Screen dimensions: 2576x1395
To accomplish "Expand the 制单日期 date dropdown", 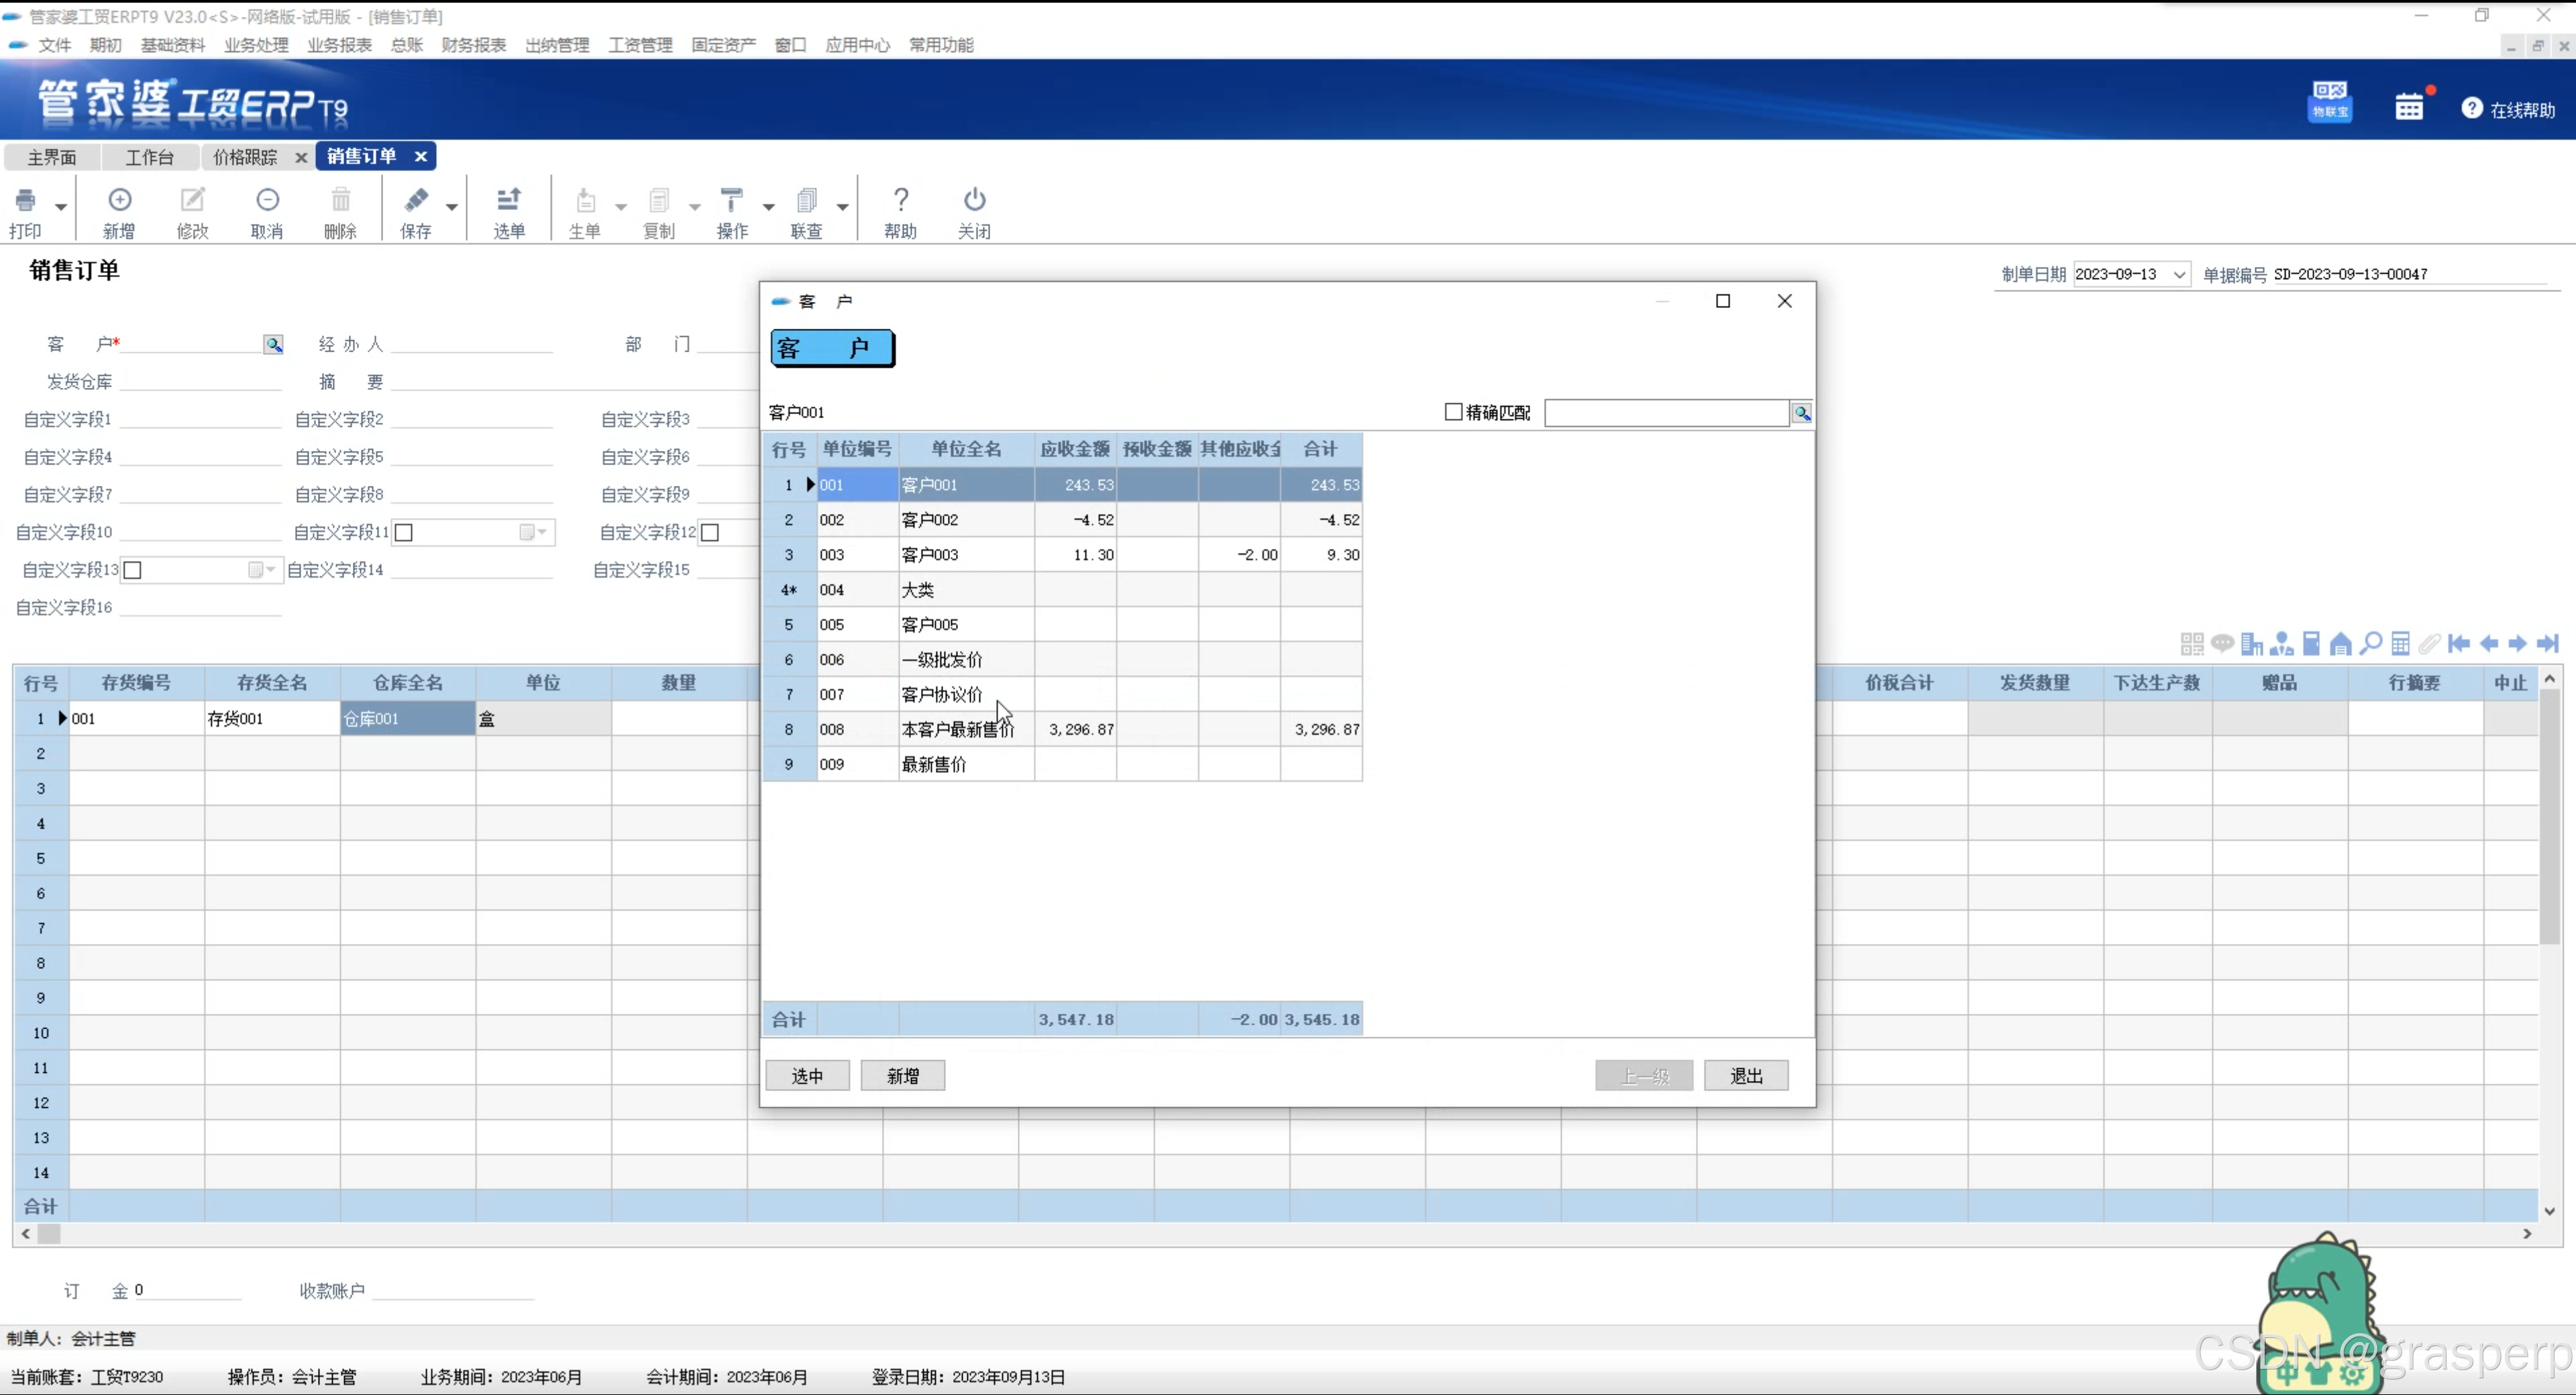I will click(x=2179, y=275).
